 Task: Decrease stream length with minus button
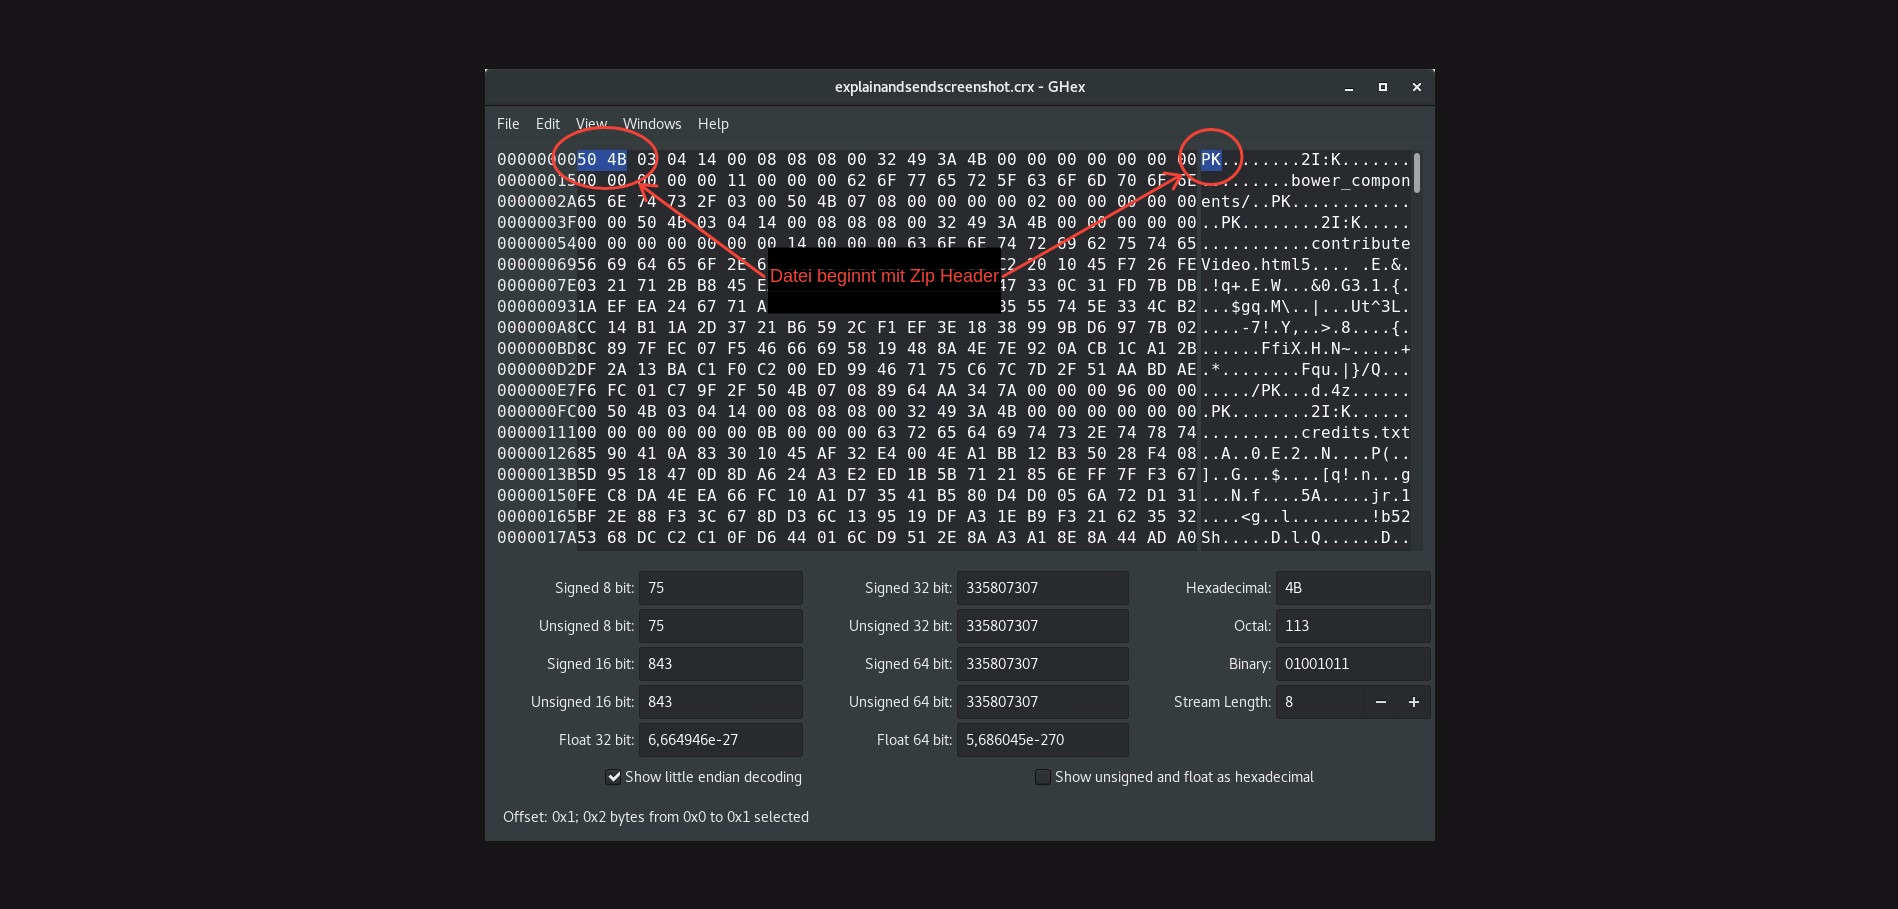[1380, 702]
